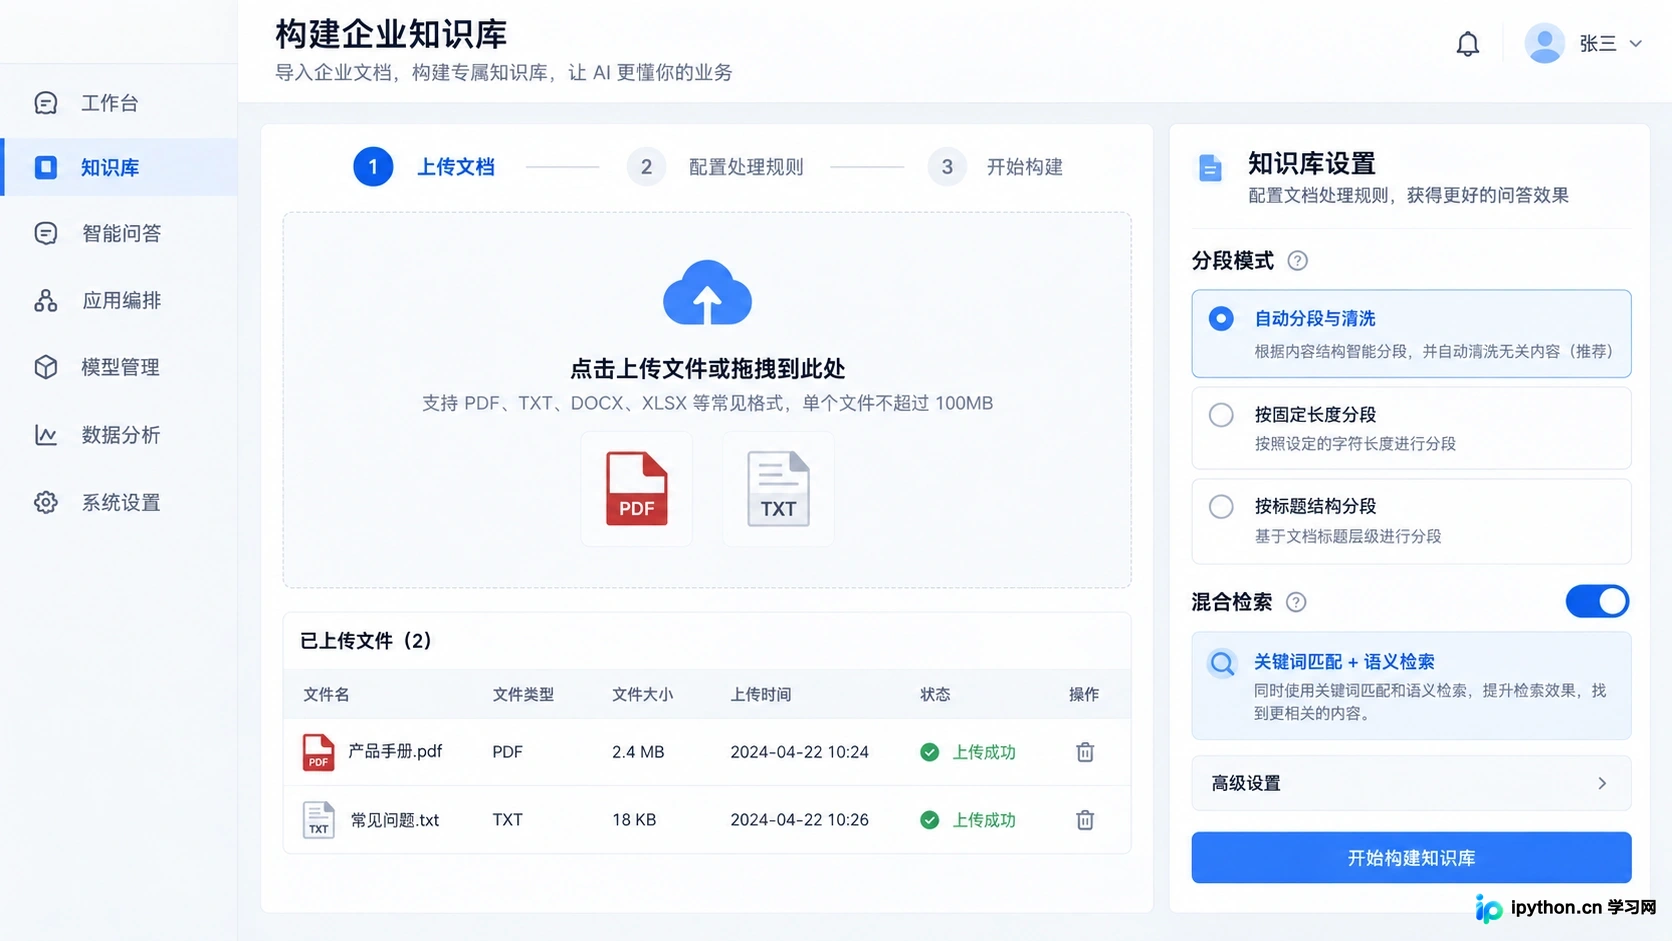
Task: Click the user avatar icon
Action: (x=1544, y=44)
